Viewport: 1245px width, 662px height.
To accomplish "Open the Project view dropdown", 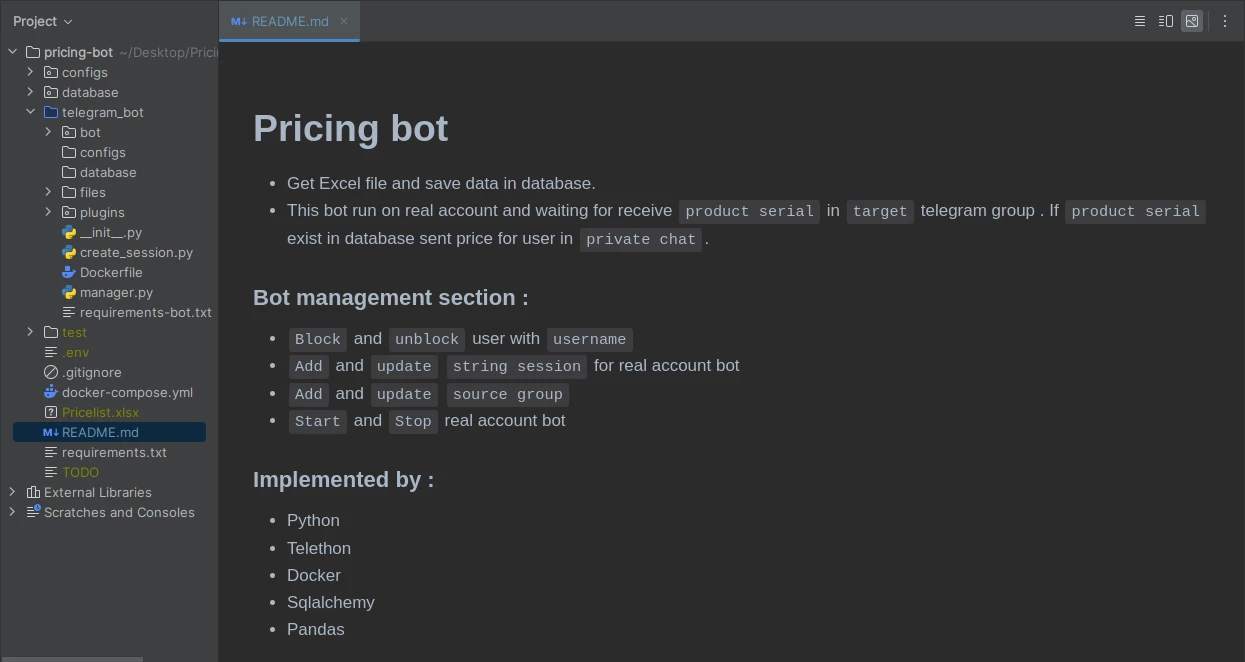I will pyautogui.click(x=43, y=21).
